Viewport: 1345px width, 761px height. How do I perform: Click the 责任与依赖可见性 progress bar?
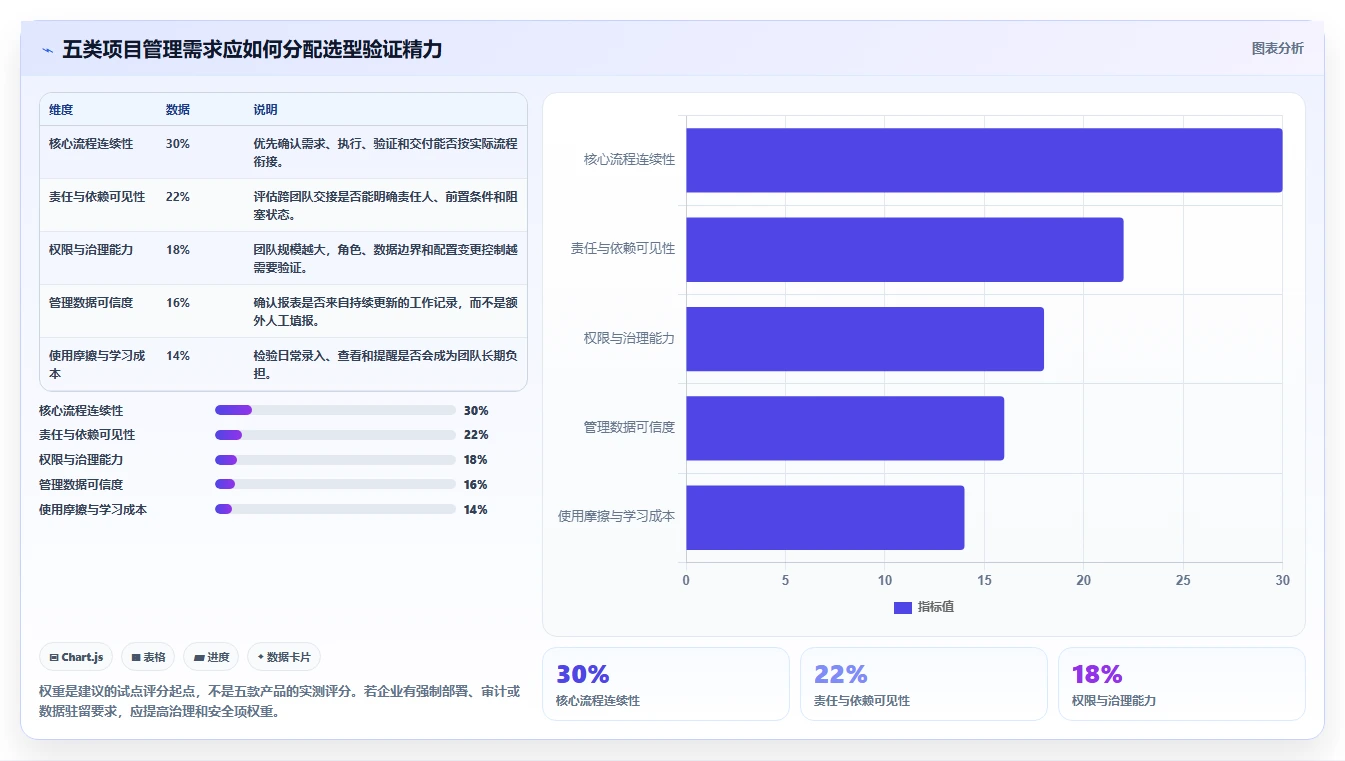tap(335, 435)
